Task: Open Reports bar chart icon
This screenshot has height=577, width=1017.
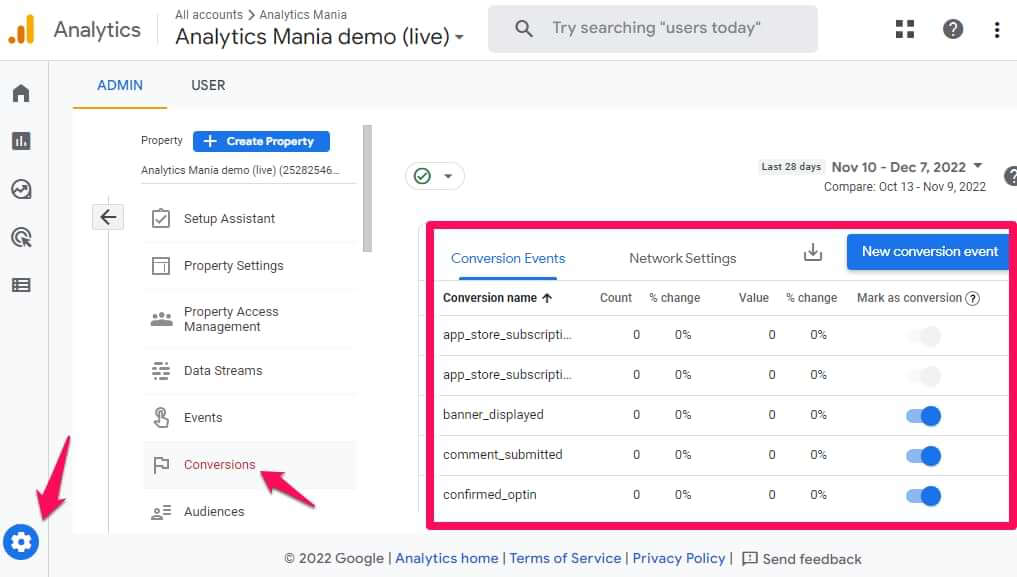Action: point(21,141)
